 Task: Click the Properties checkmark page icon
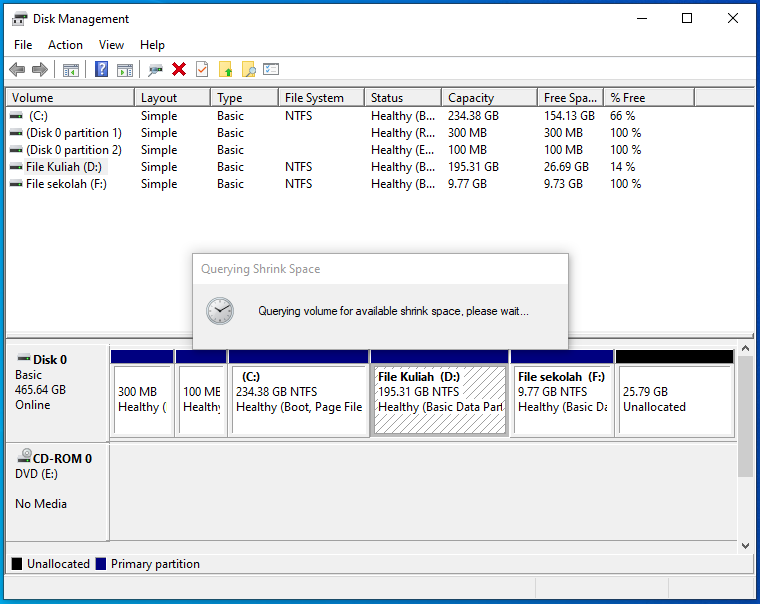coord(202,70)
